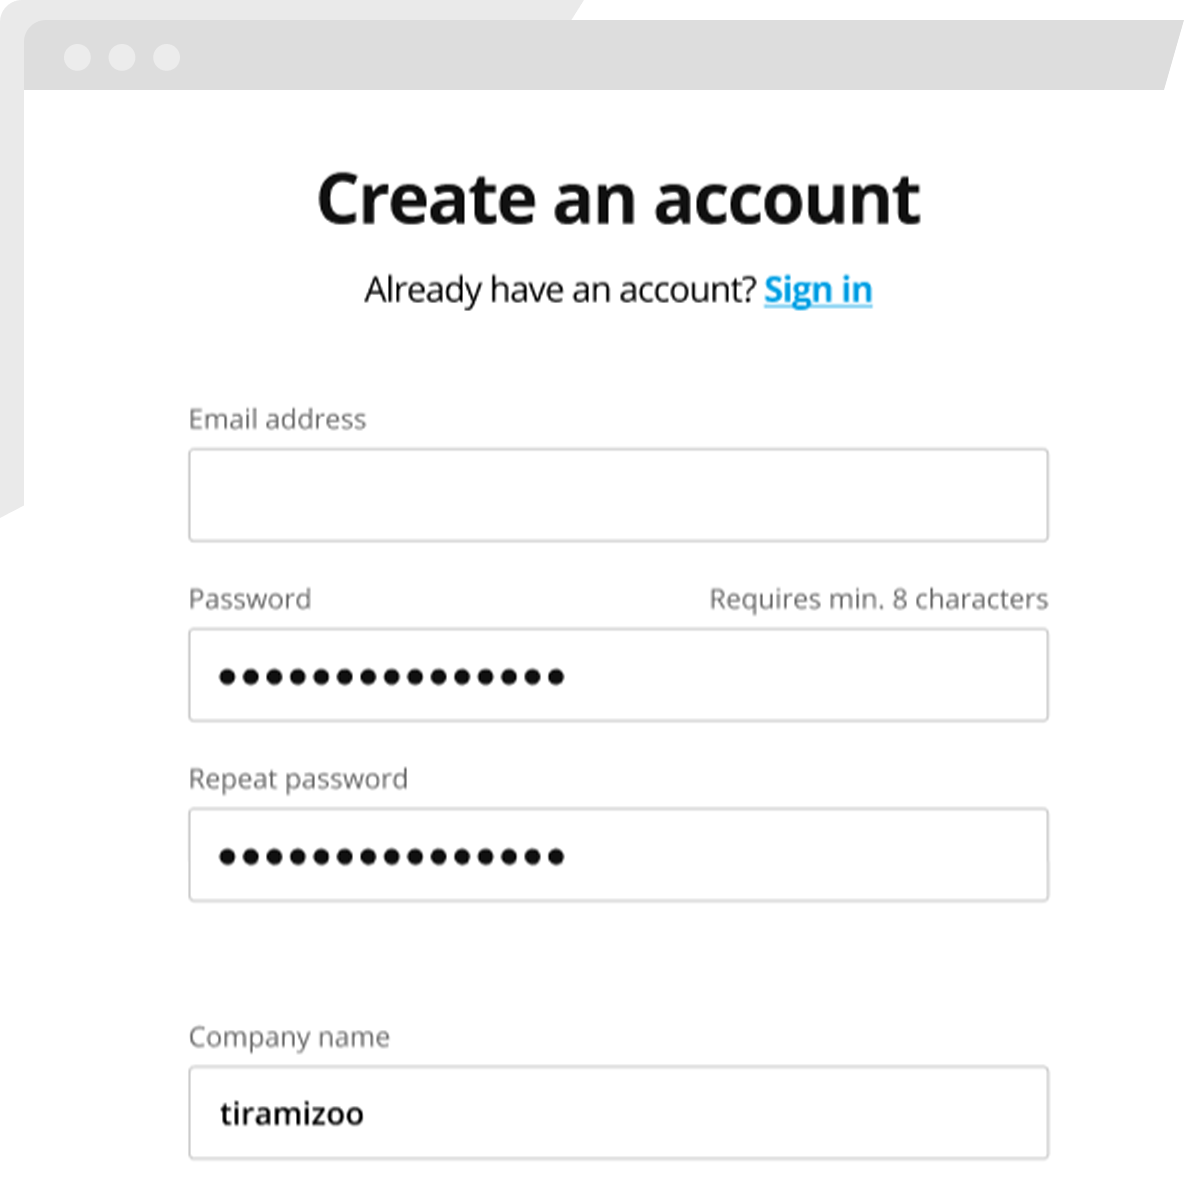This screenshot has height=1184, width=1184.
Task: Click the "Requires min. 8 characters" hint
Action: pyautogui.click(x=878, y=599)
